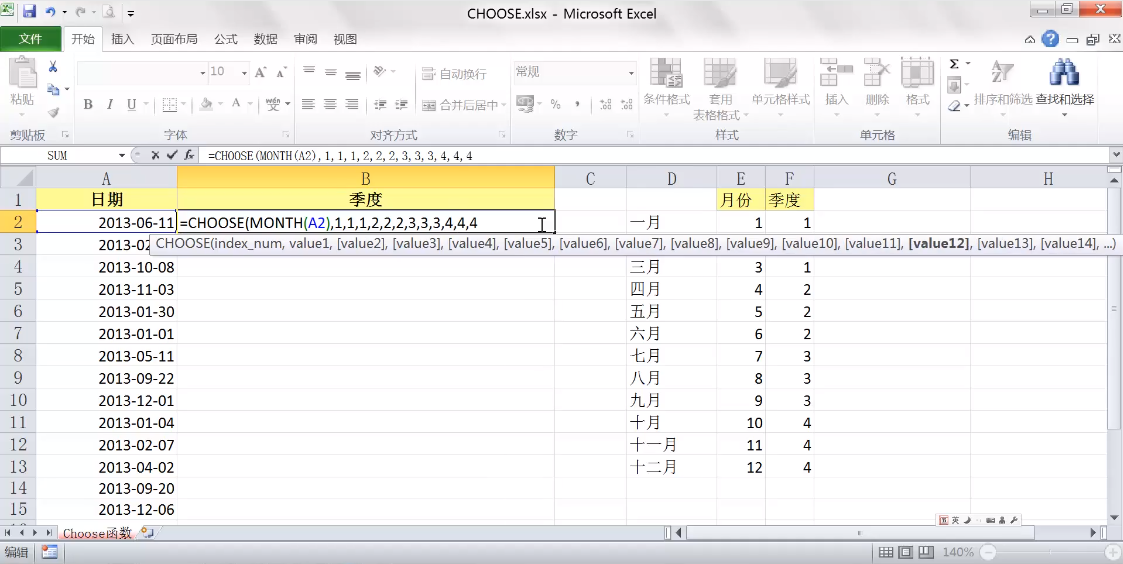Click the blue Help question icon
This screenshot has height=564, width=1123.
[1050, 39]
